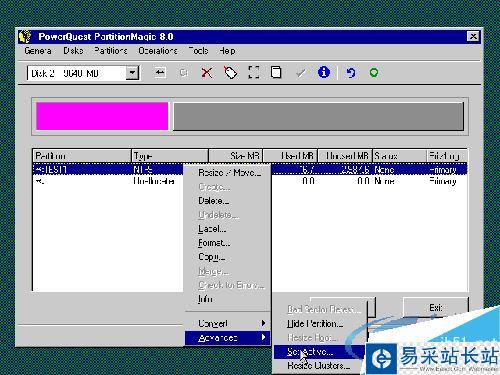Open the Disk 2 selection dropdown
This screenshot has height=375, width=500.
pyautogui.click(x=132, y=73)
